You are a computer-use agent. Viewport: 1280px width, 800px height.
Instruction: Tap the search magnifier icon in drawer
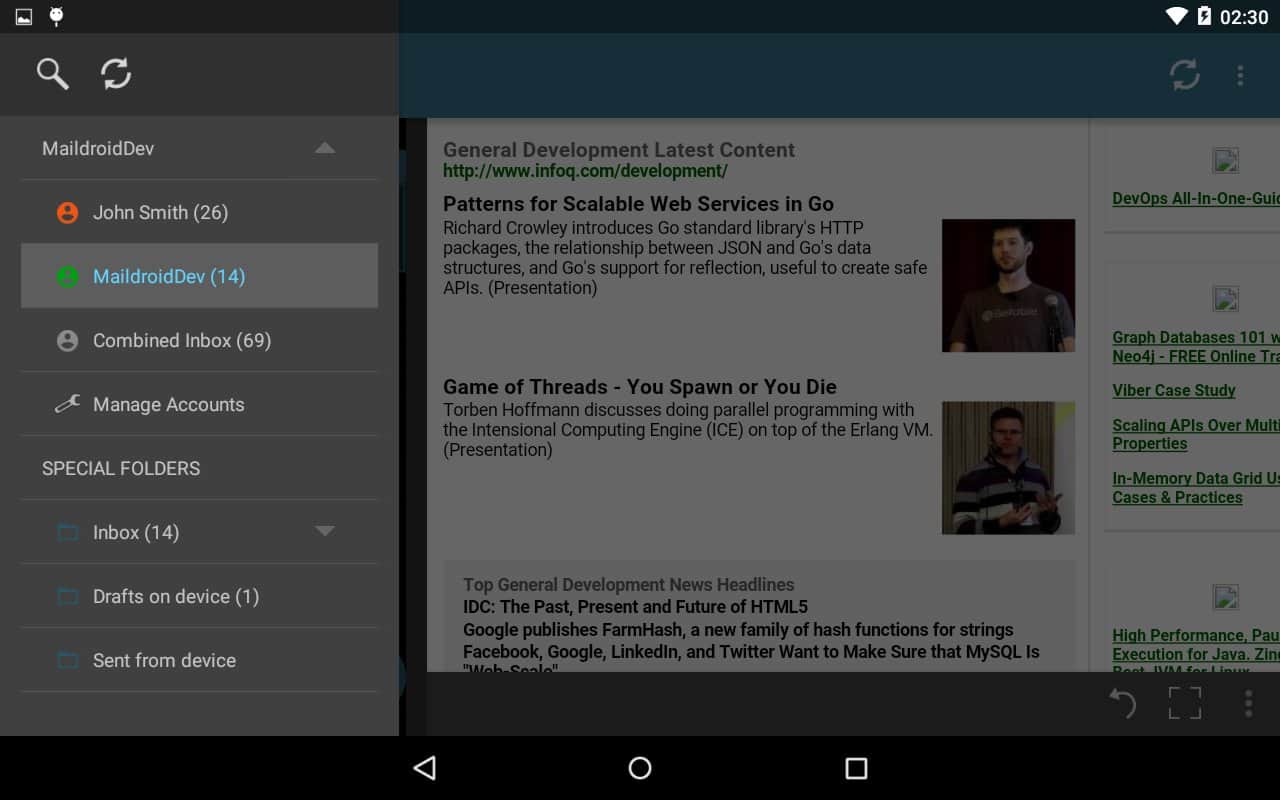(x=52, y=74)
